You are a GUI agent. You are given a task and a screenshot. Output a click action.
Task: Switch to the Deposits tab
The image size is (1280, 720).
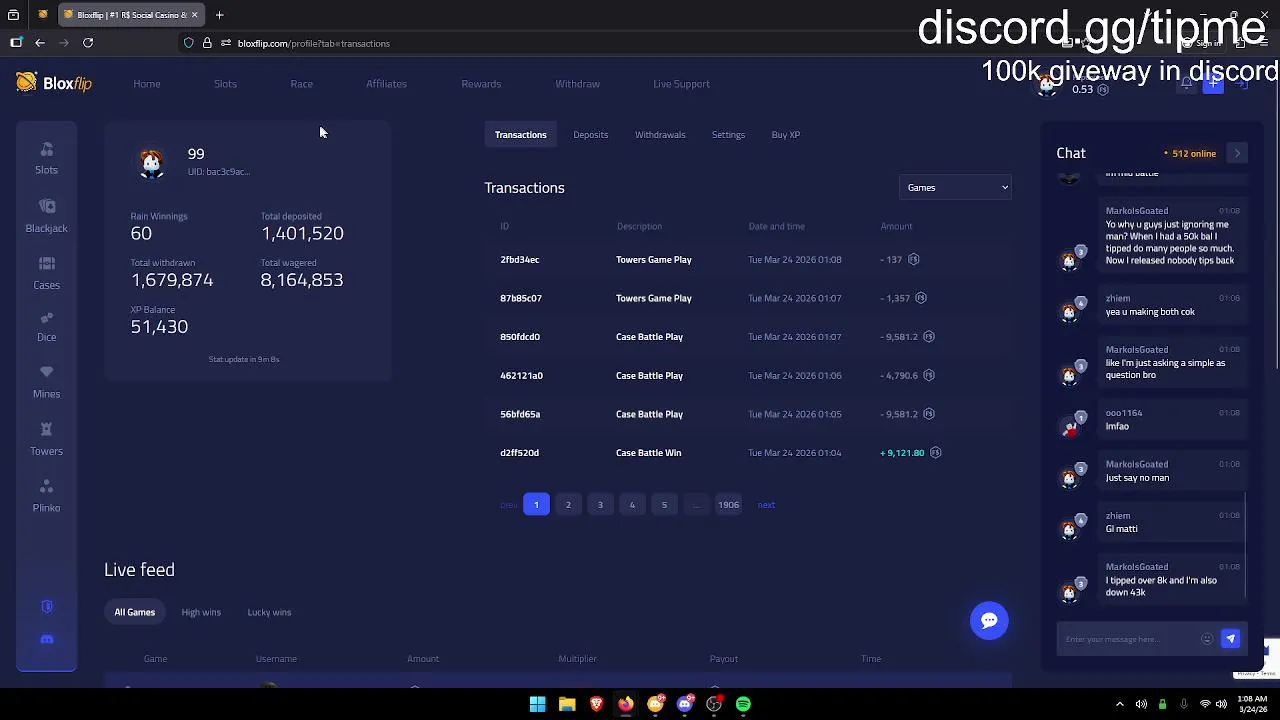point(590,134)
